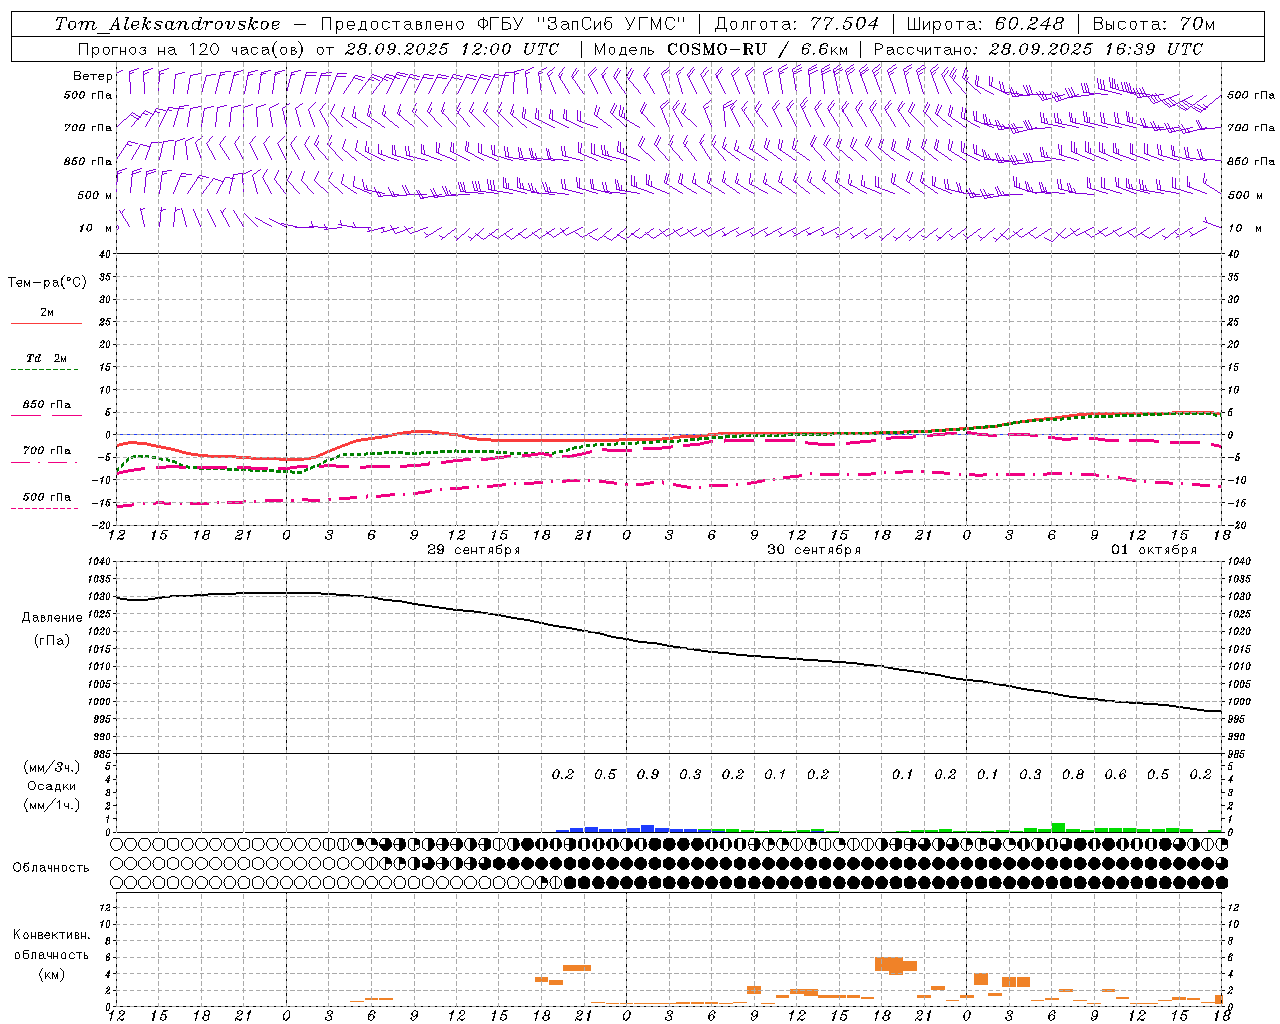Image resolution: width=1280 pixels, height=1024 pixels.
Task: Select the latitude value 60.248
Action: 1030,23
